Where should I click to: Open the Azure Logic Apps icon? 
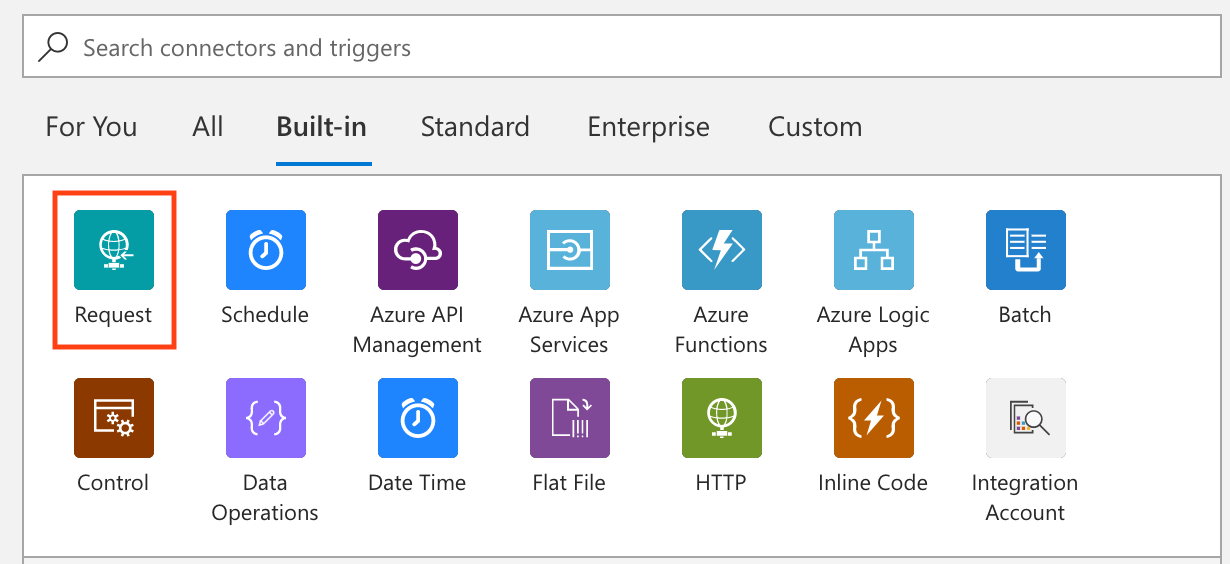click(874, 250)
